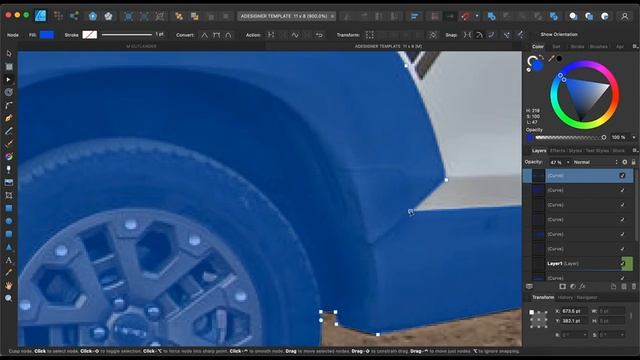Hide the selected Curve layer
The image size is (640, 360).
(x=622, y=176)
